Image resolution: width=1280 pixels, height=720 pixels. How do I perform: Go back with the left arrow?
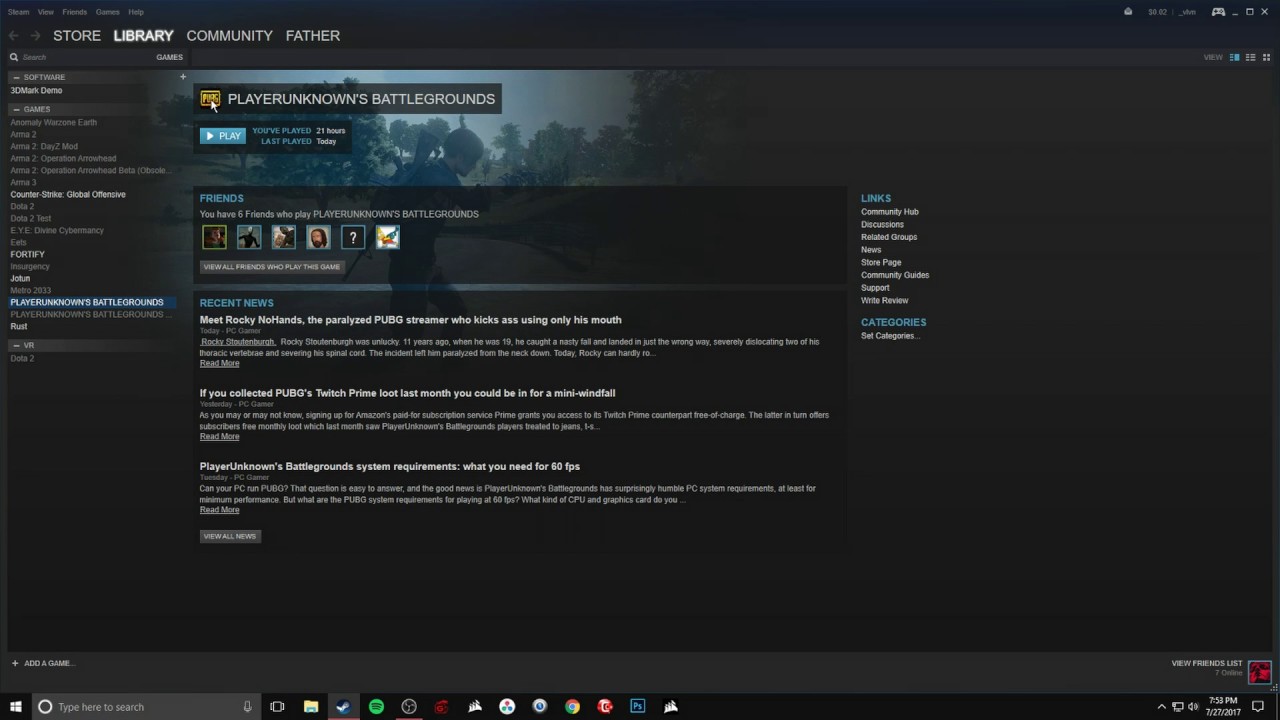[x=14, y=36]
